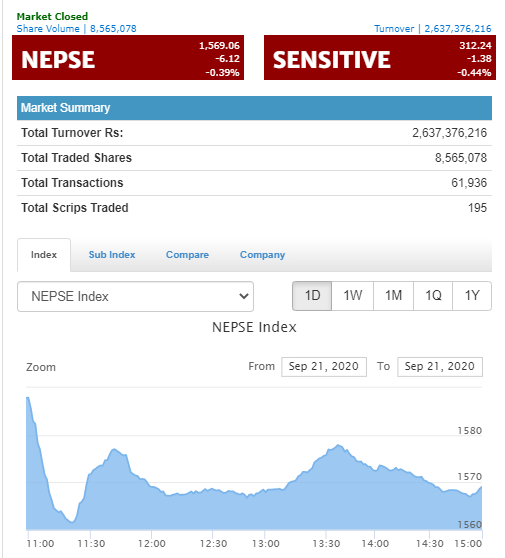Open the NEPSE Index dropdown
The width and height of the screenshot is (505, 558).
(135, 296)
